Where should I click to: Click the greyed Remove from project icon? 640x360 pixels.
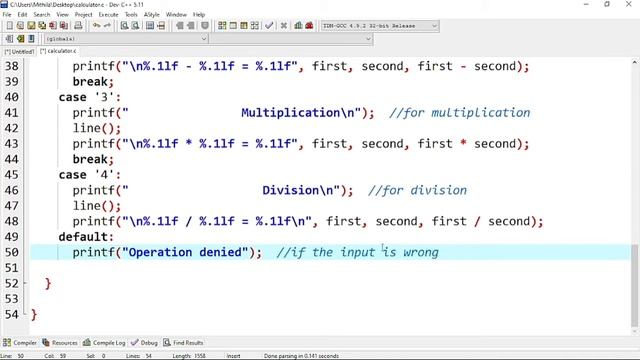point(191,26)
